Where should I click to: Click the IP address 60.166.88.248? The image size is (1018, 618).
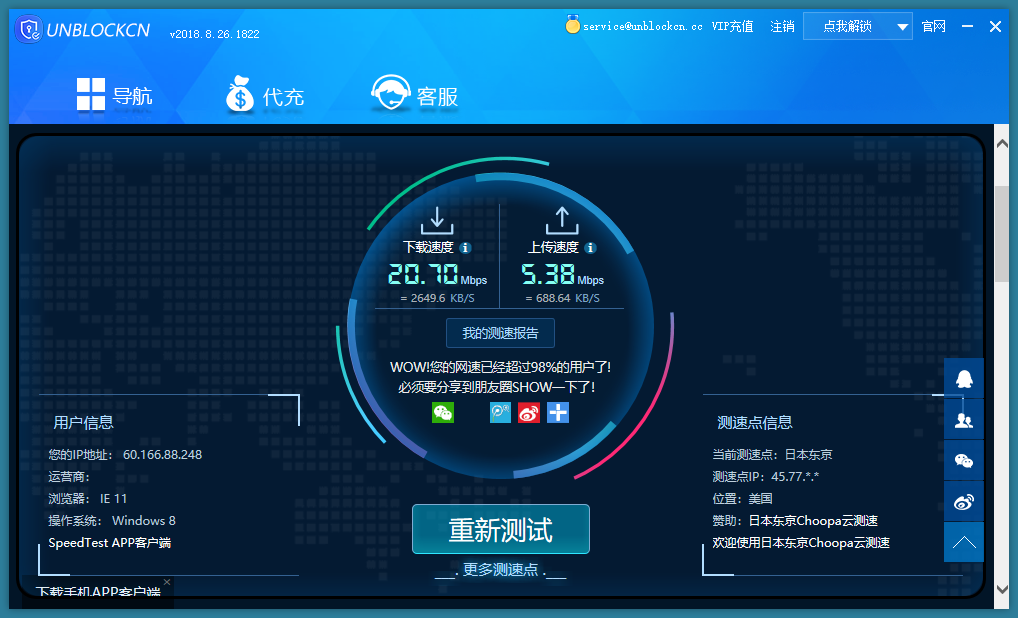coord(162,454)
